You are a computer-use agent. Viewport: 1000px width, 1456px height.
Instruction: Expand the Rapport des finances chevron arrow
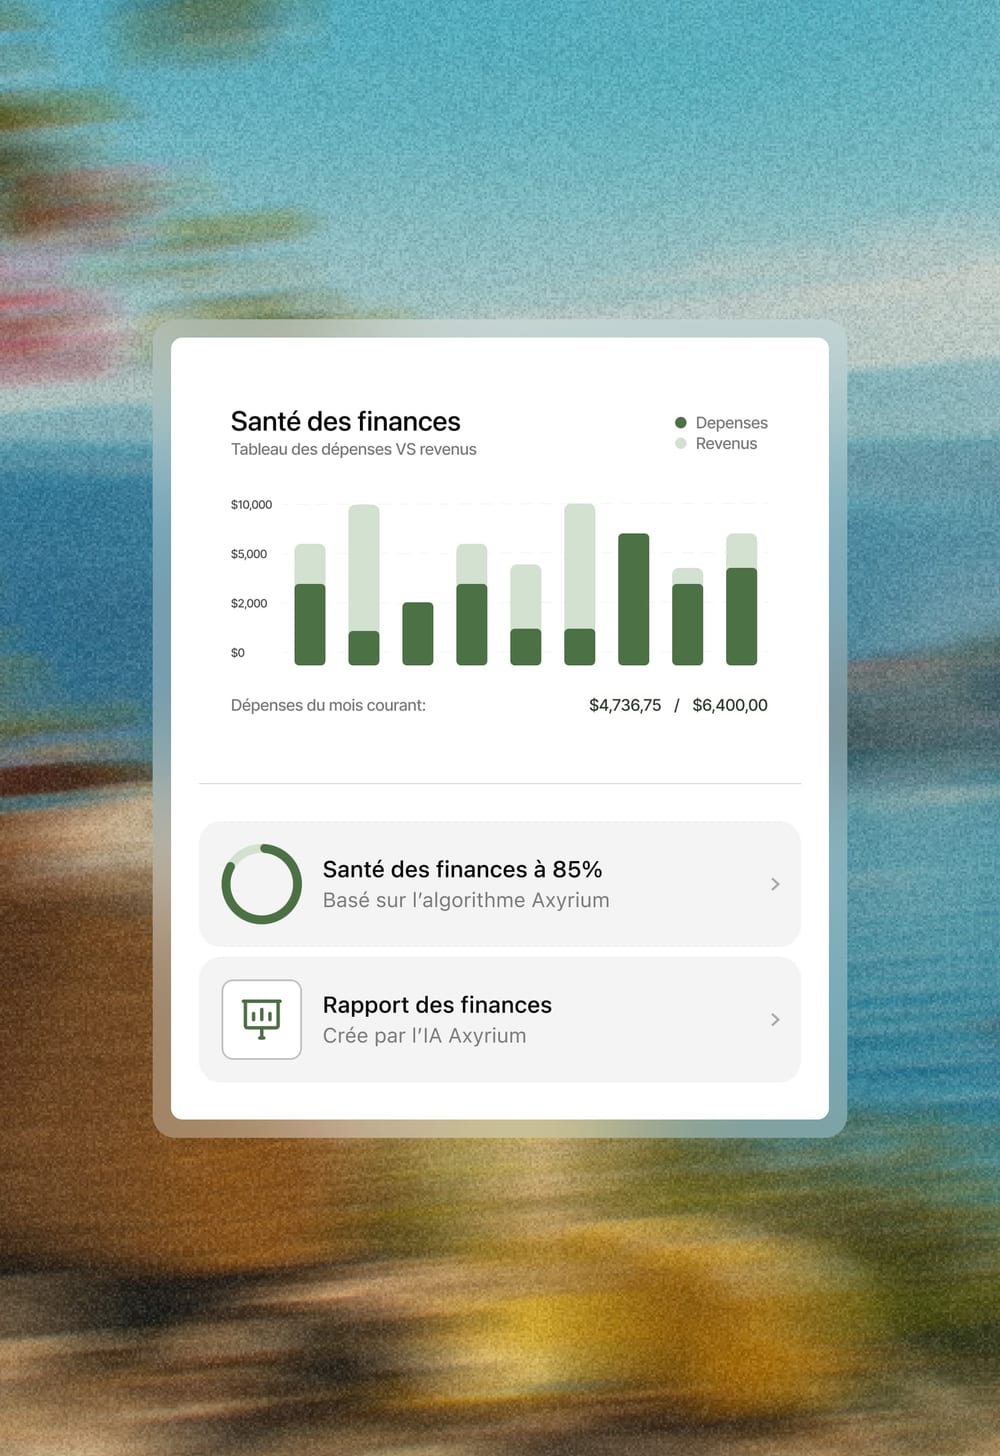775,1019
